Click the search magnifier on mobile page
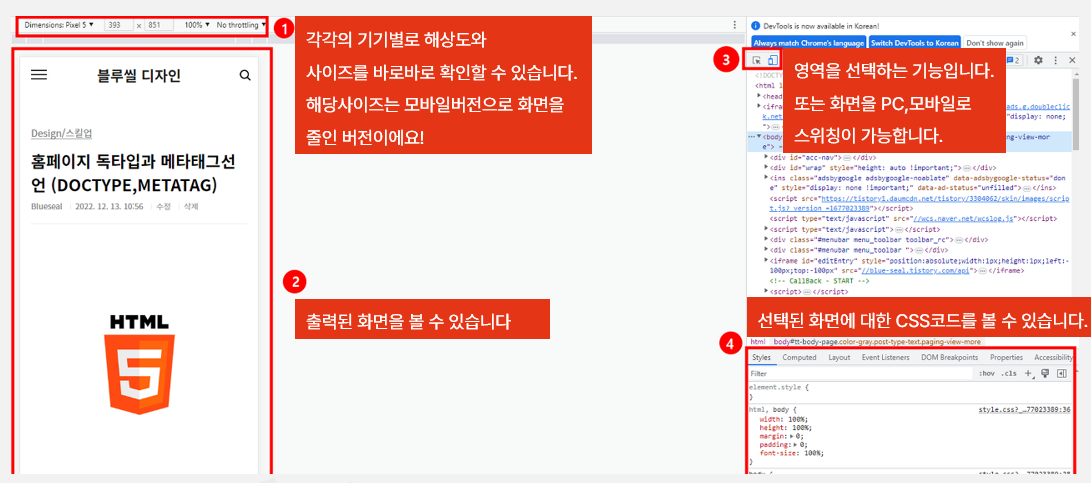 pyautogui.click(x=245, y=75)
